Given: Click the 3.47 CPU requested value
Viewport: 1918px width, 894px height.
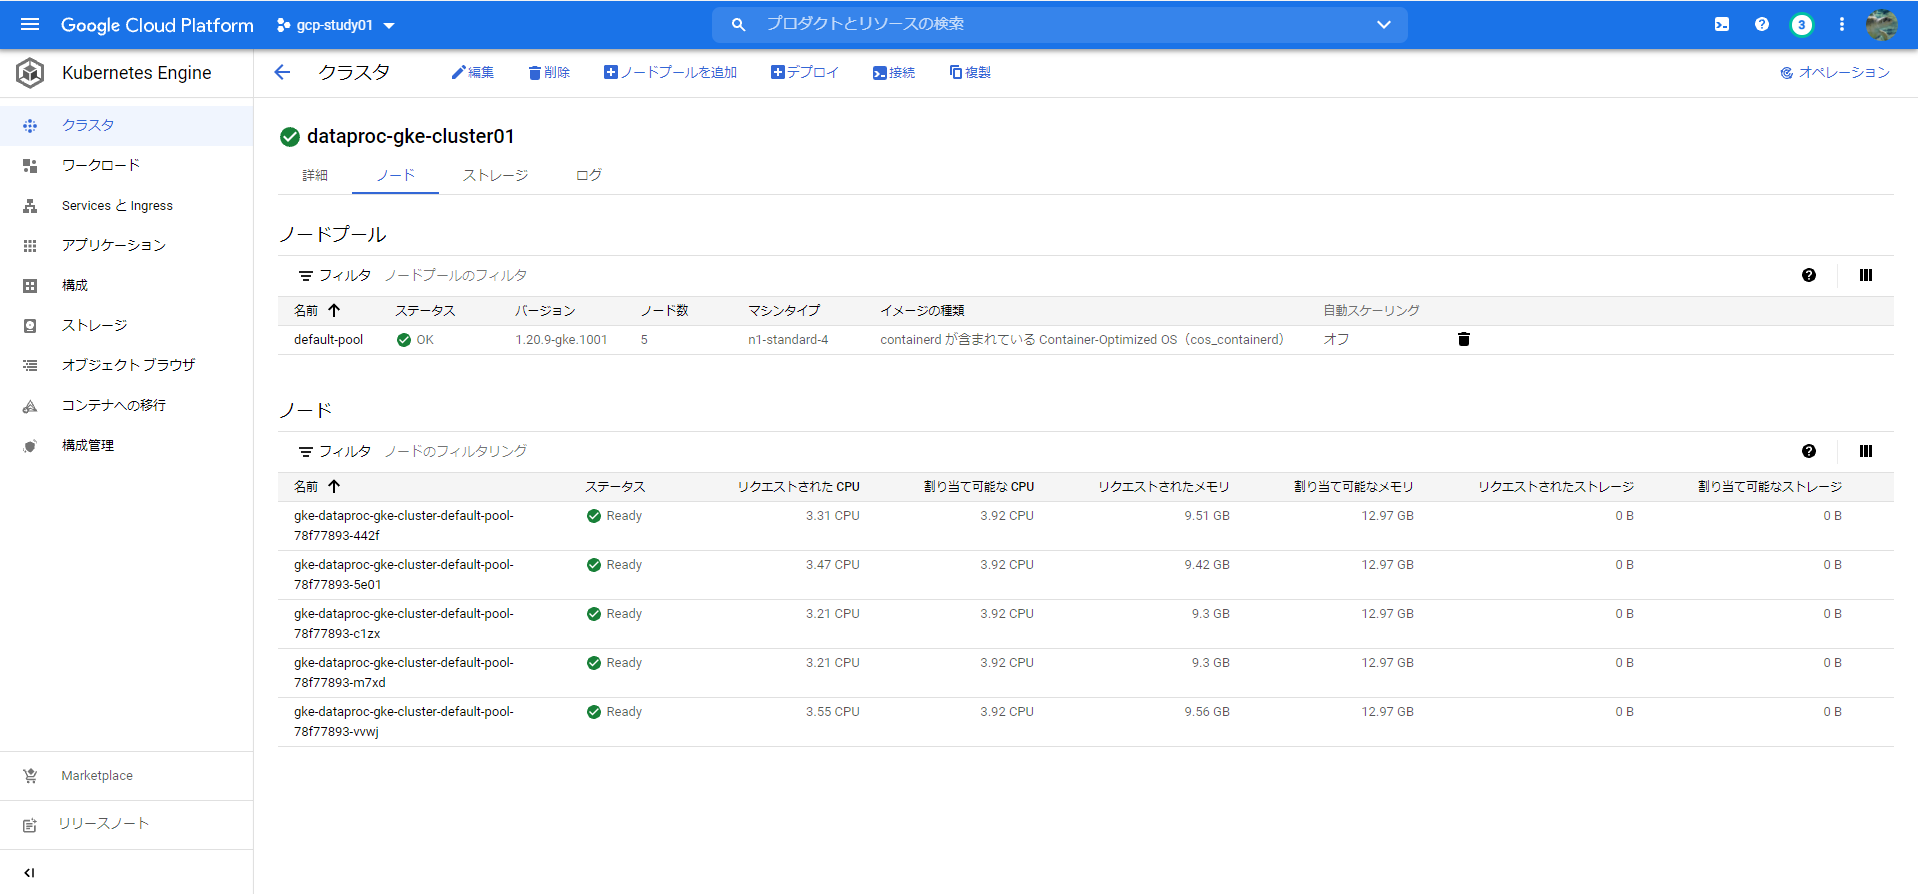Looking at the screenshot, I should (x=833, y=565).
